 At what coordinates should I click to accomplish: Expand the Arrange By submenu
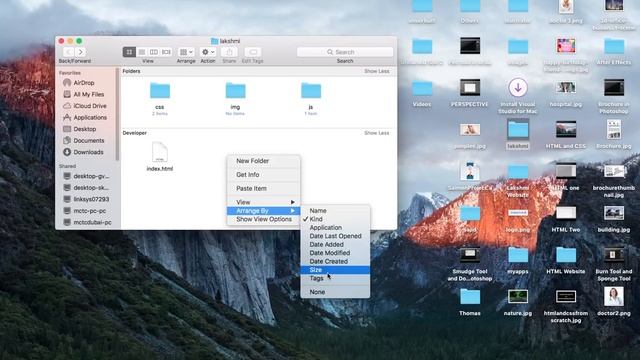click(264, 211)
